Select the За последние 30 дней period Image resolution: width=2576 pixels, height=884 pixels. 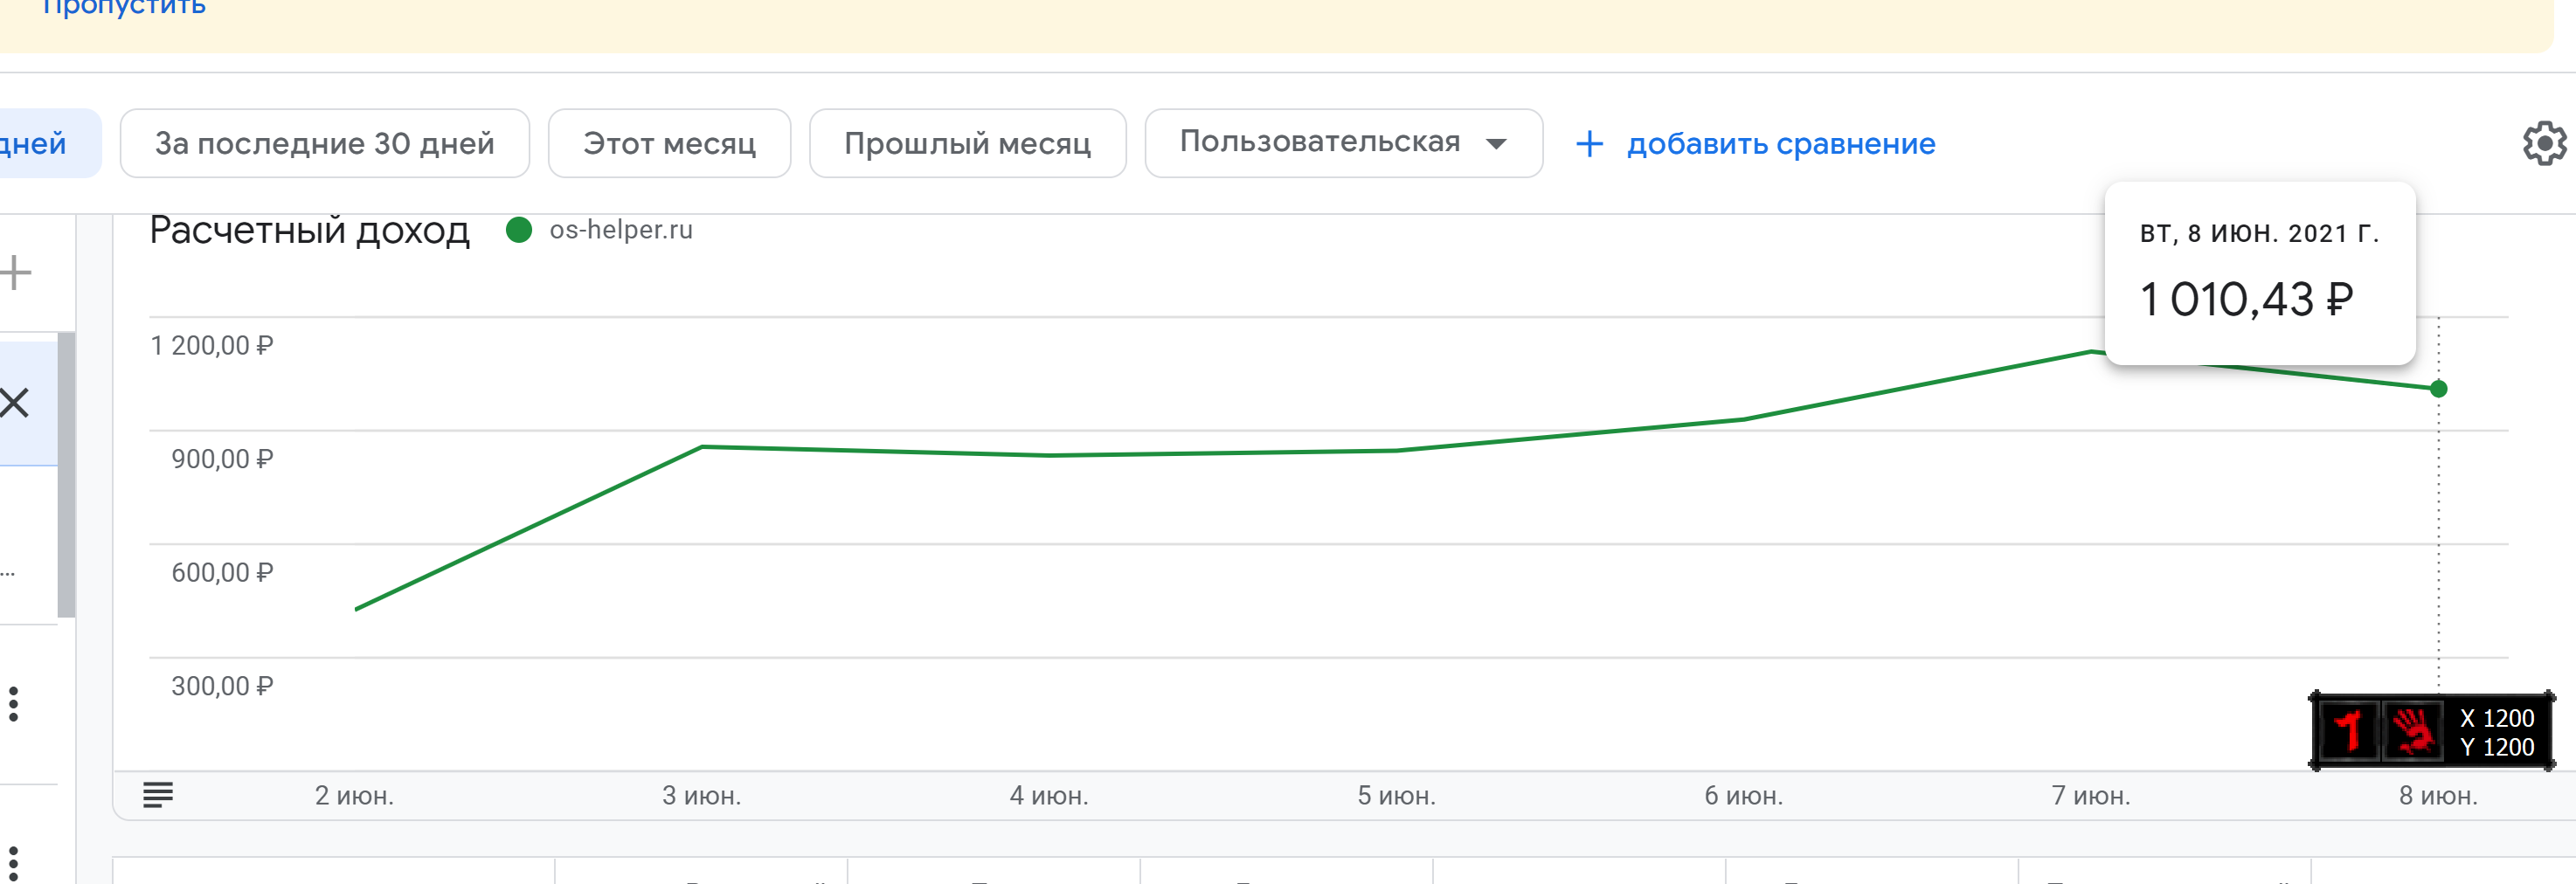pyautogui.click(x=325, y=143)
